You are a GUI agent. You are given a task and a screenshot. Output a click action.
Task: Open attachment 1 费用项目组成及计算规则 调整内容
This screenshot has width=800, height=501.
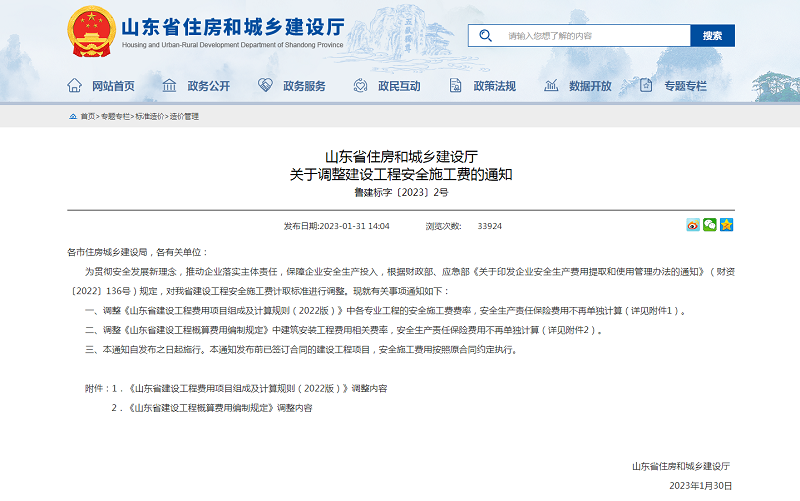click(x=257, y=388)
